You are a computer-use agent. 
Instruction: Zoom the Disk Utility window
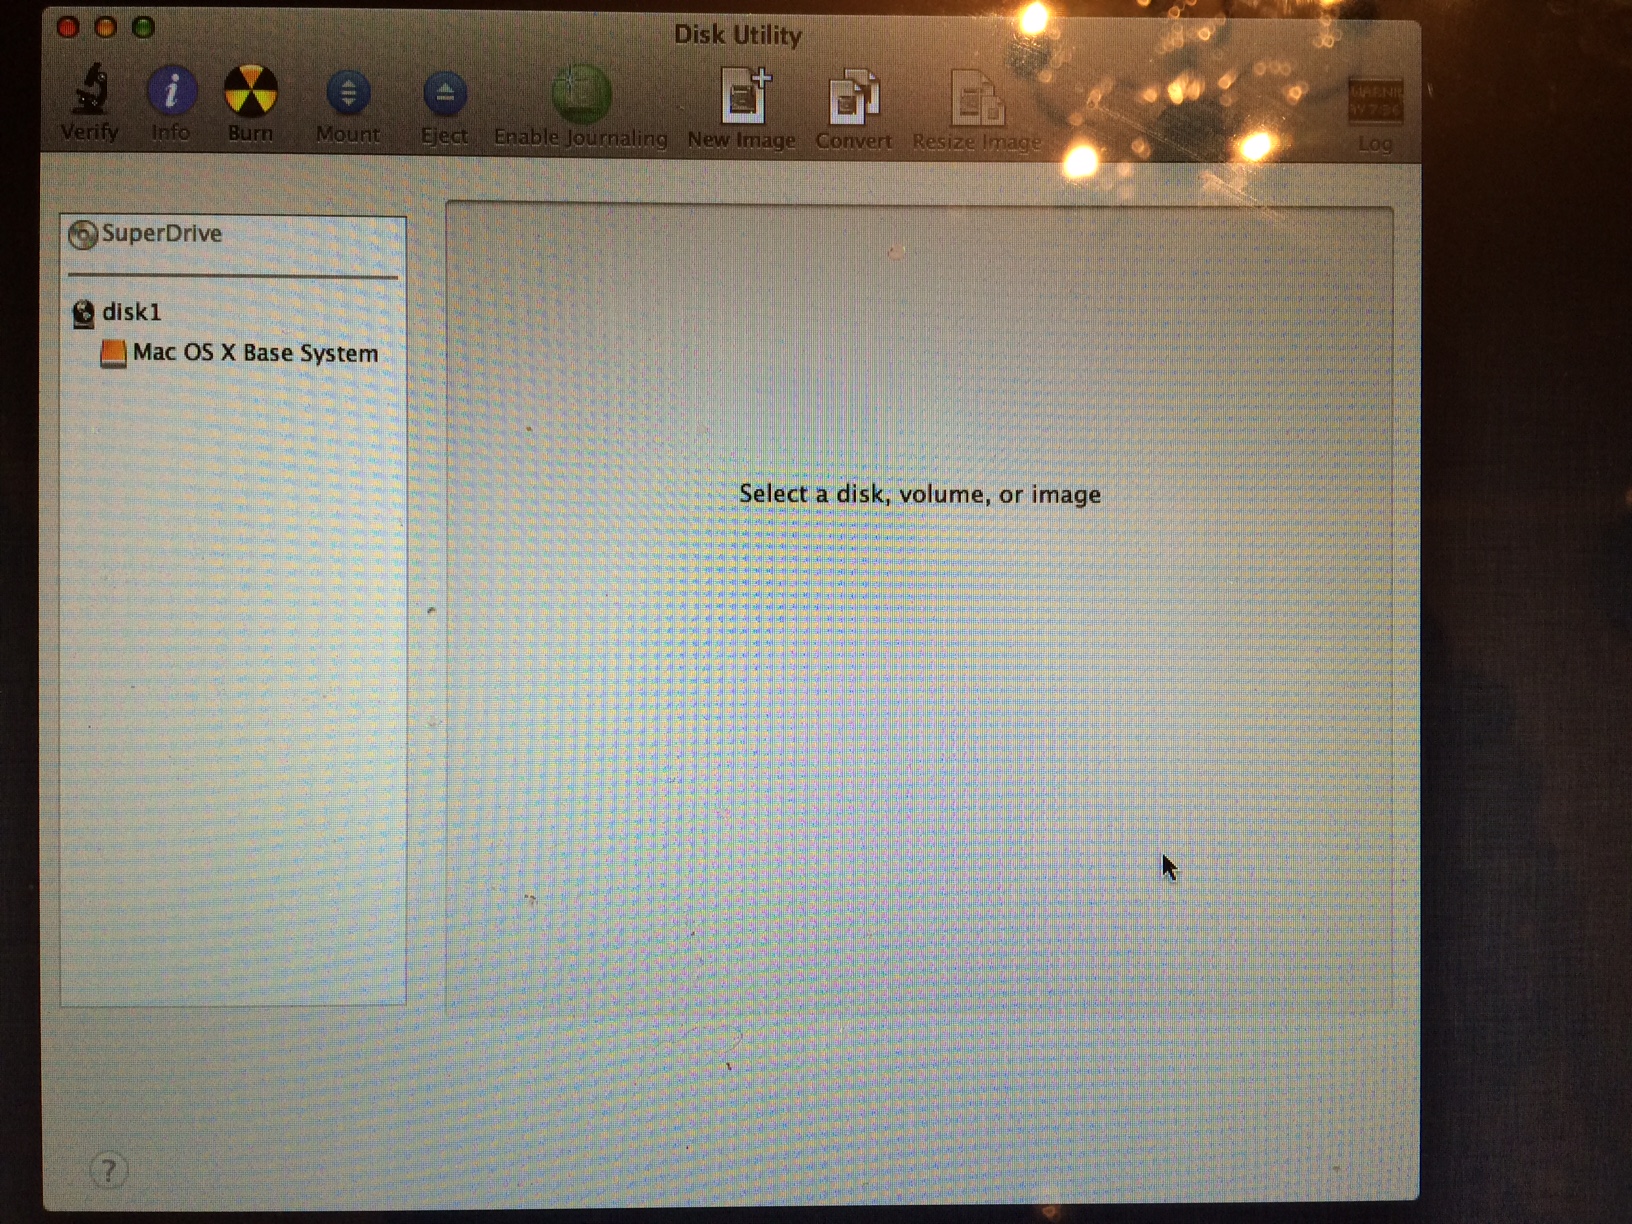click(x=143, y=27)
